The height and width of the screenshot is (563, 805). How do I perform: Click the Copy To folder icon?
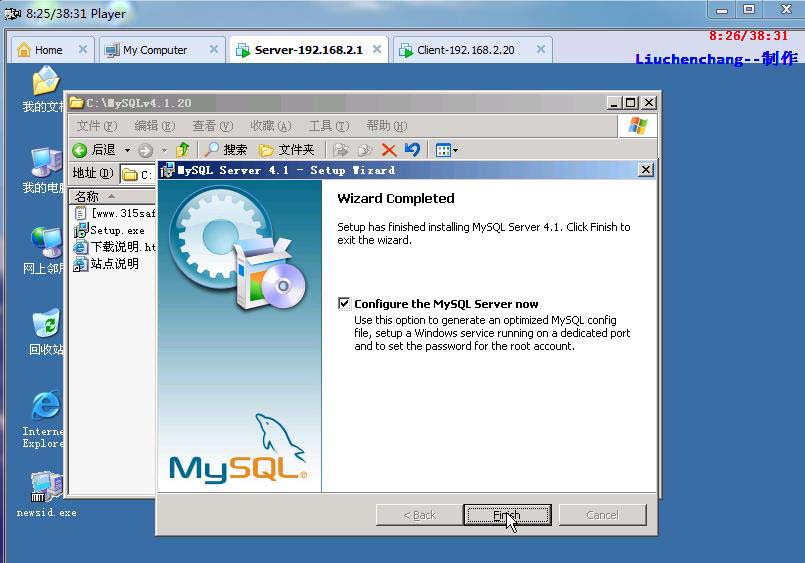365,150
